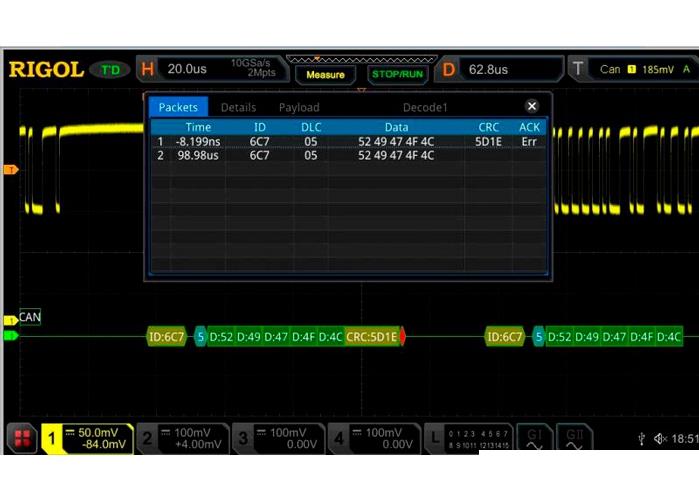Viewport: 699px width, 500px height.
Task: Enable channel 3
Action: [277, 438]
